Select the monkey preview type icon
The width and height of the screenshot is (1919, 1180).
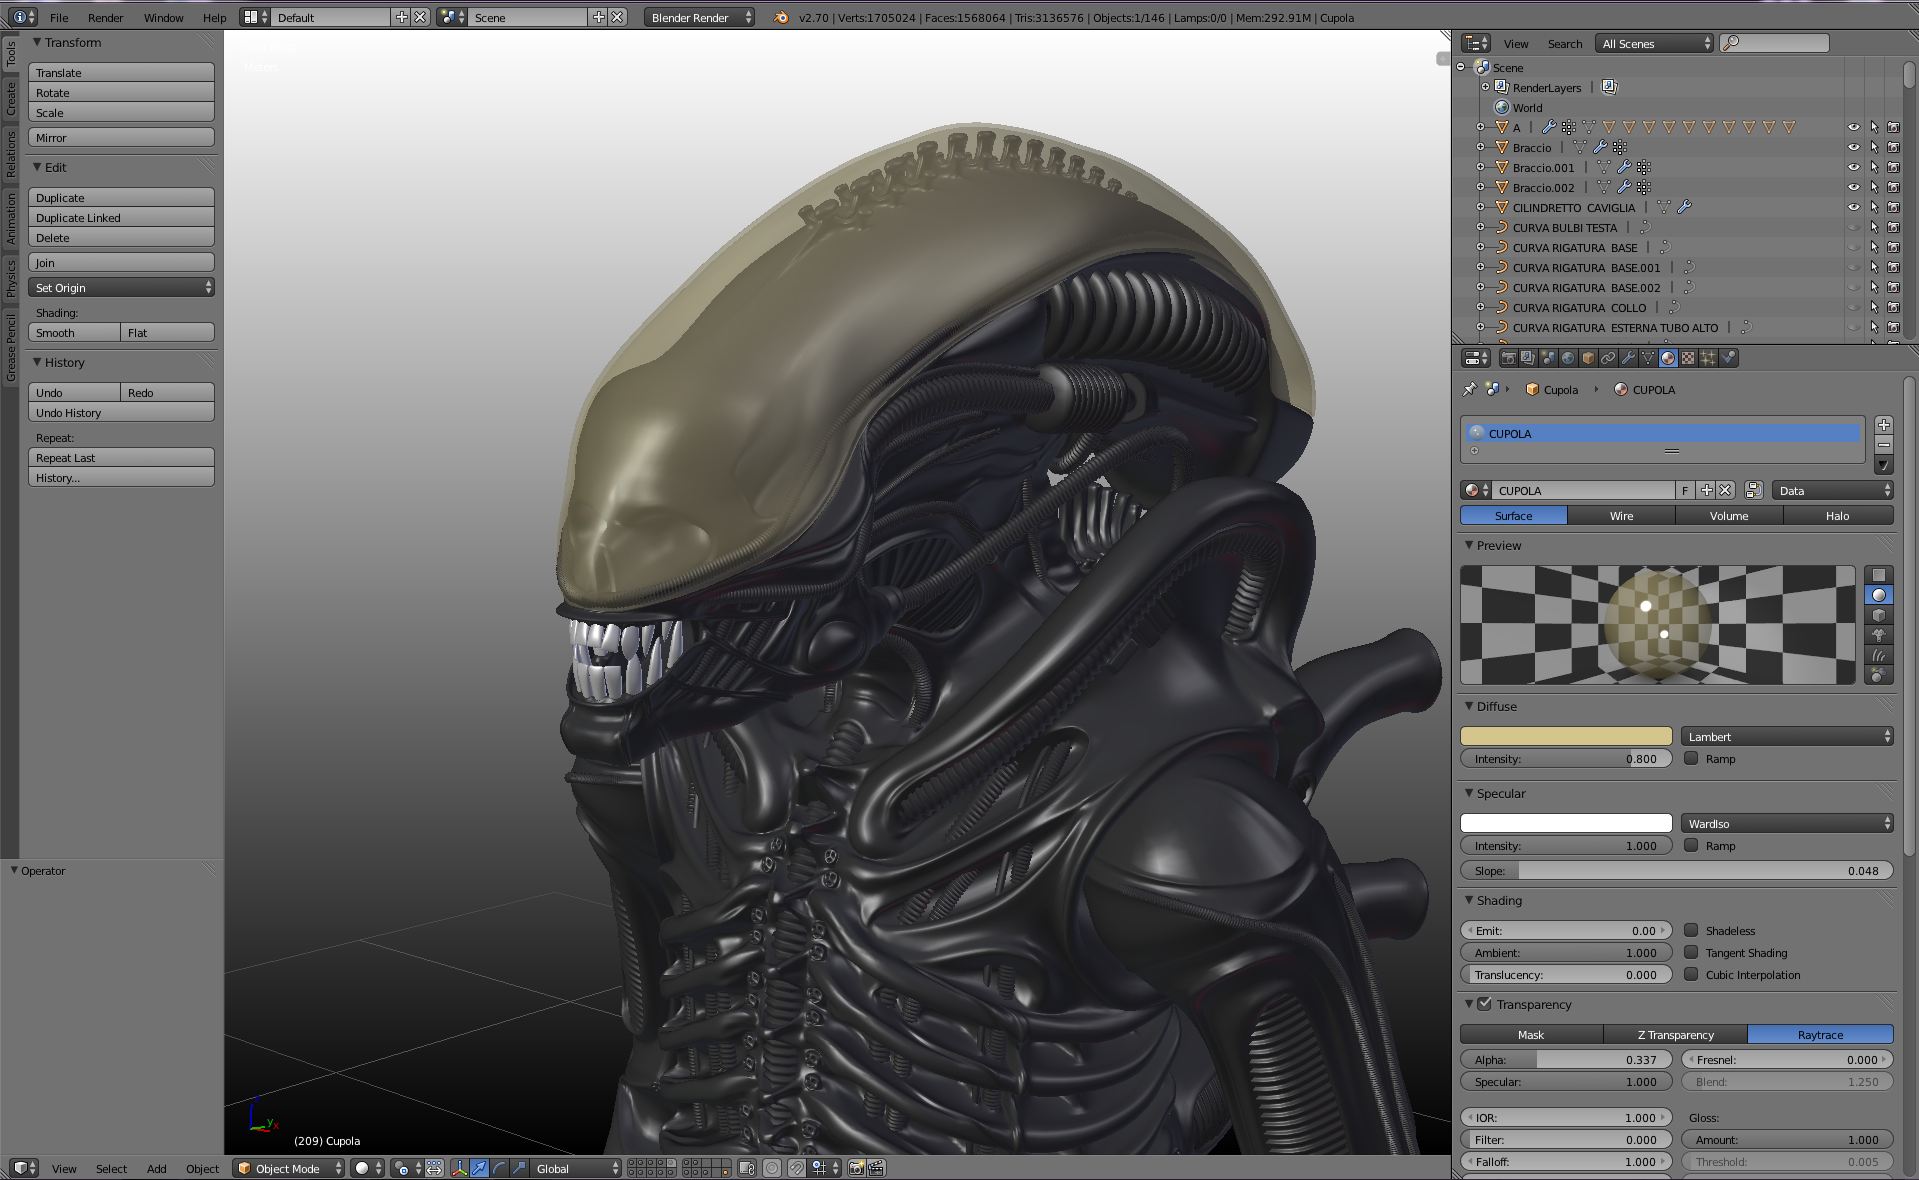coord(1879,635)
